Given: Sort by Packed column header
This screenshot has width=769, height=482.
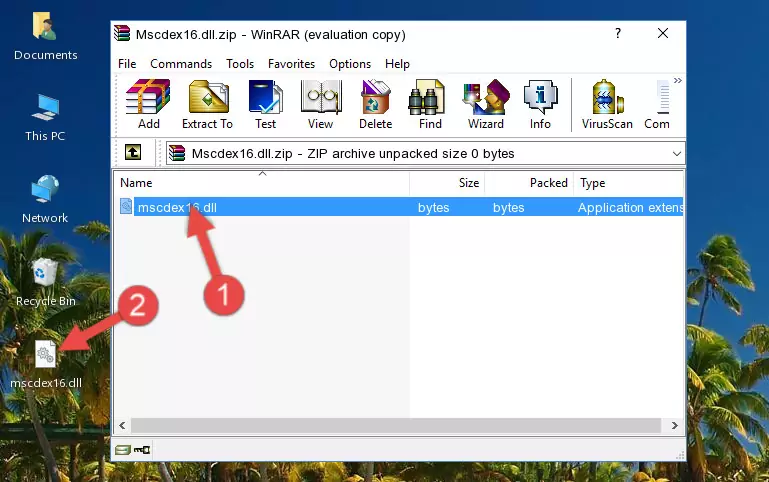Looking at the screenshot, I should [x=529, y=182].
